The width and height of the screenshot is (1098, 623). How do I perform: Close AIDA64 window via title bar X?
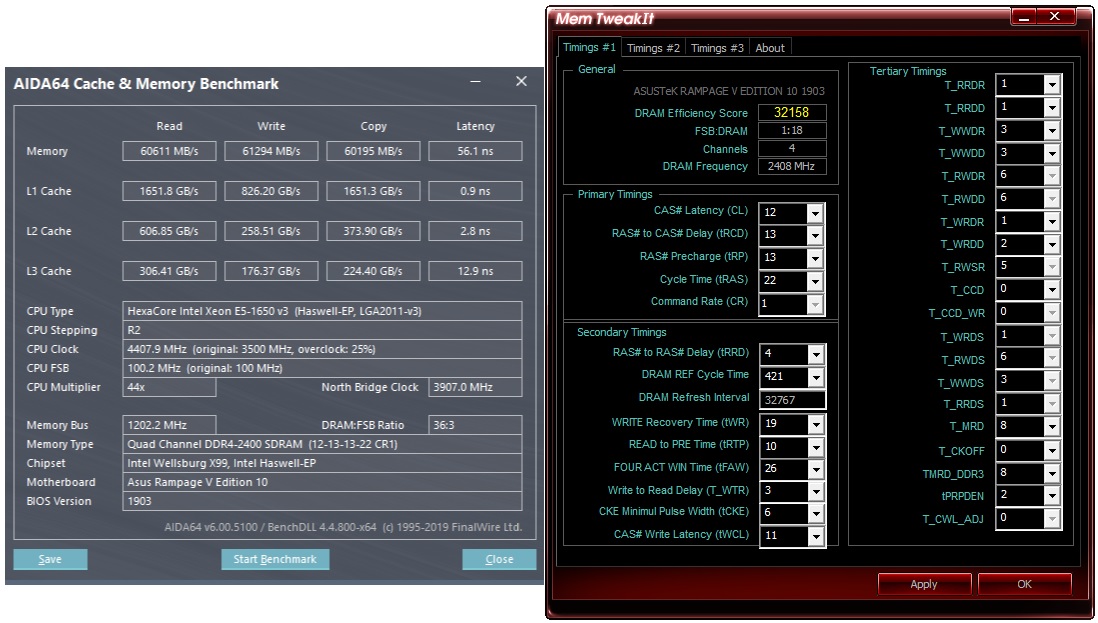(521, 81)
